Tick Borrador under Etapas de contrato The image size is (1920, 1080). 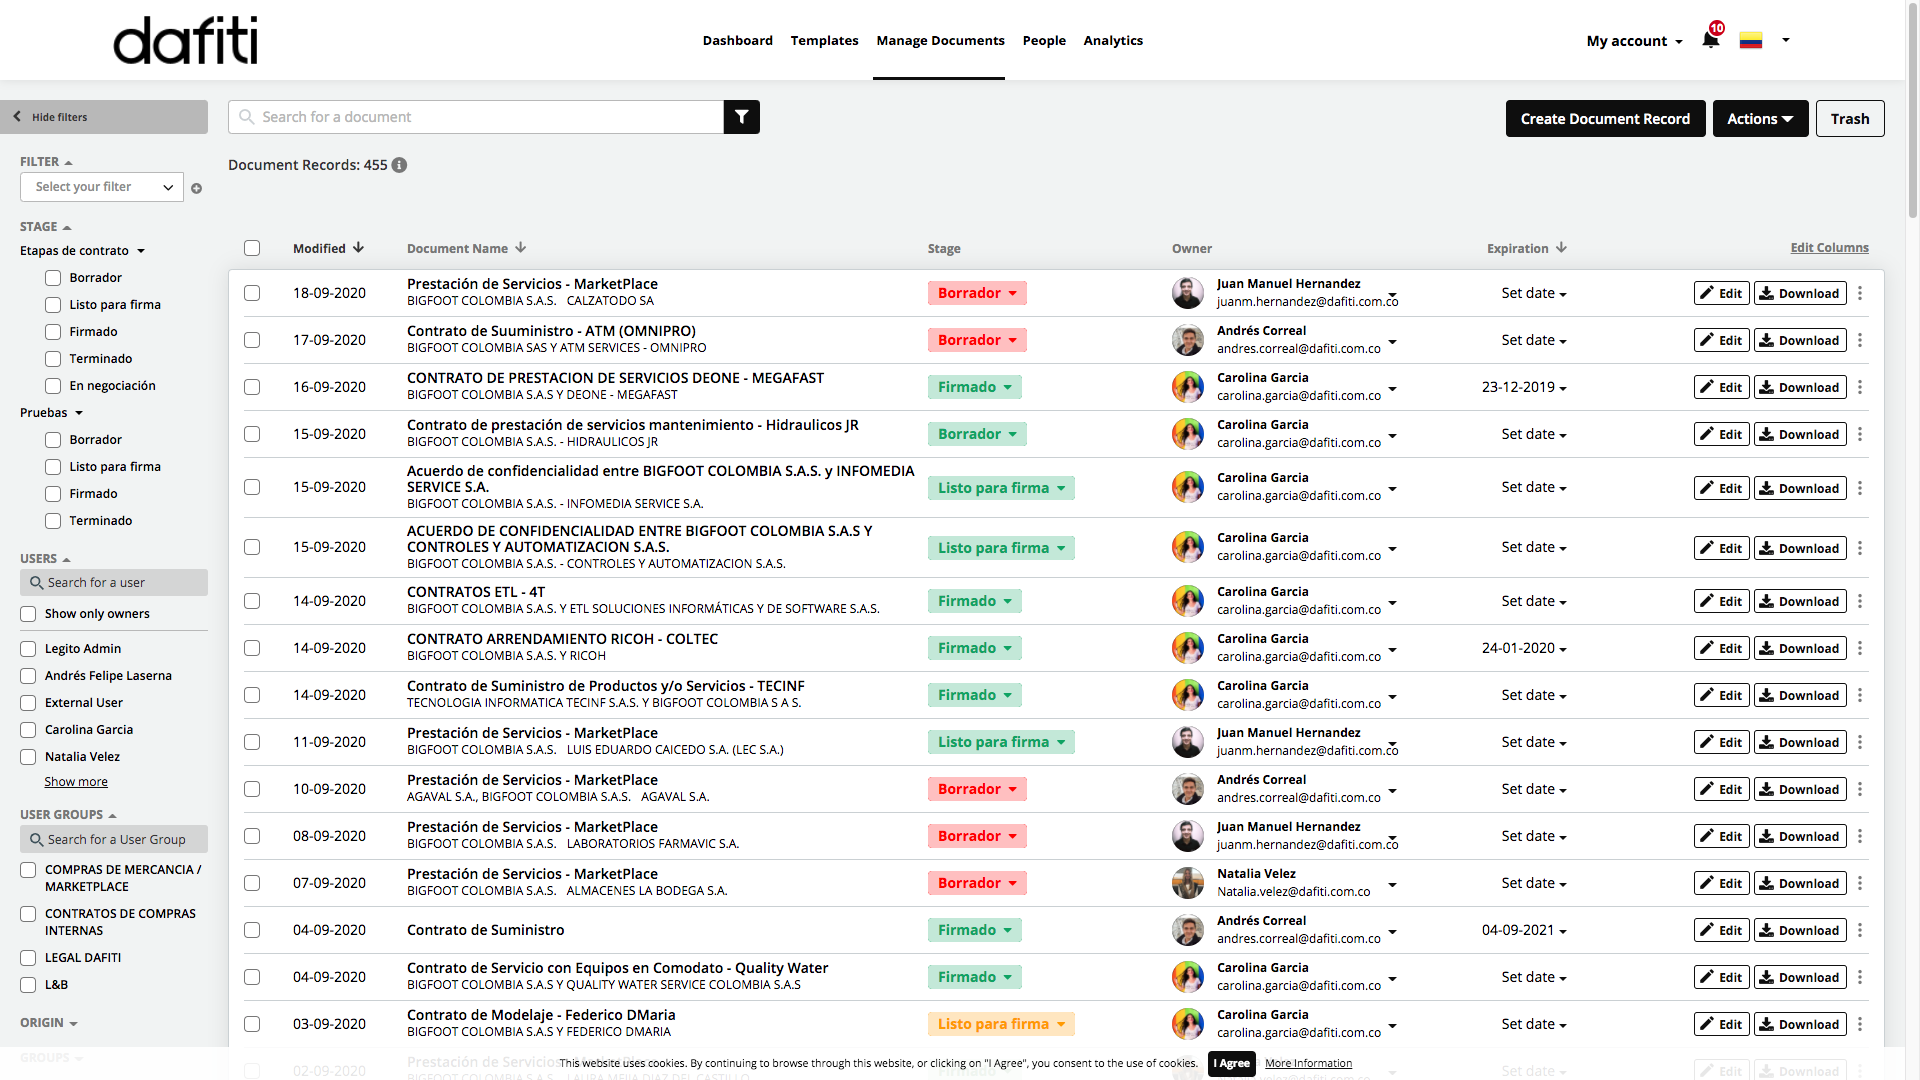pos(53,278)
